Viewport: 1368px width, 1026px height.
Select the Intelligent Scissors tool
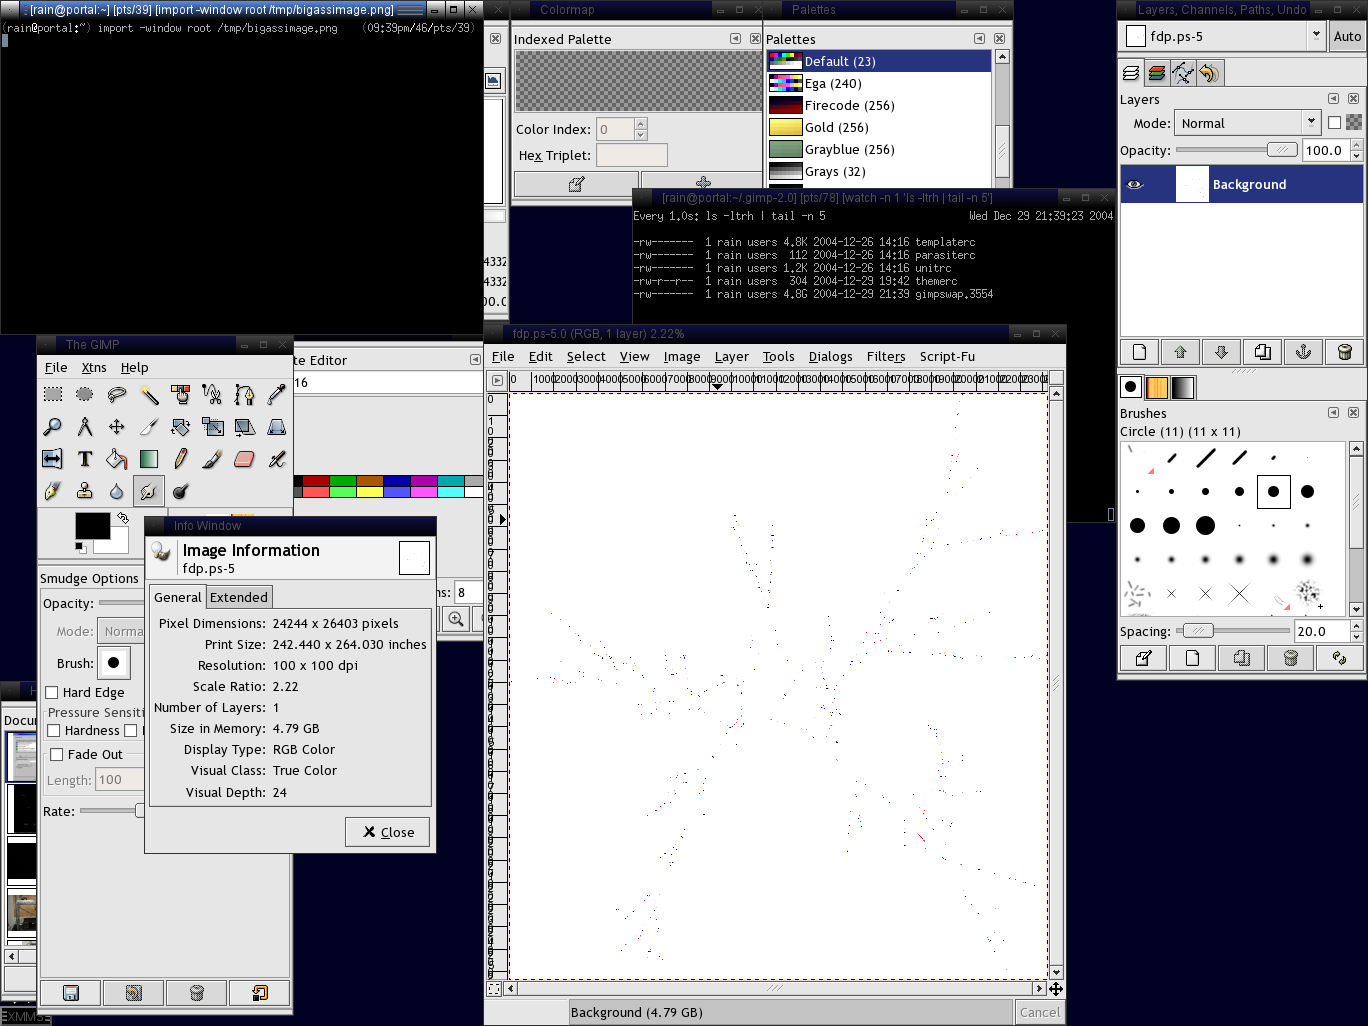click(213, 395)
